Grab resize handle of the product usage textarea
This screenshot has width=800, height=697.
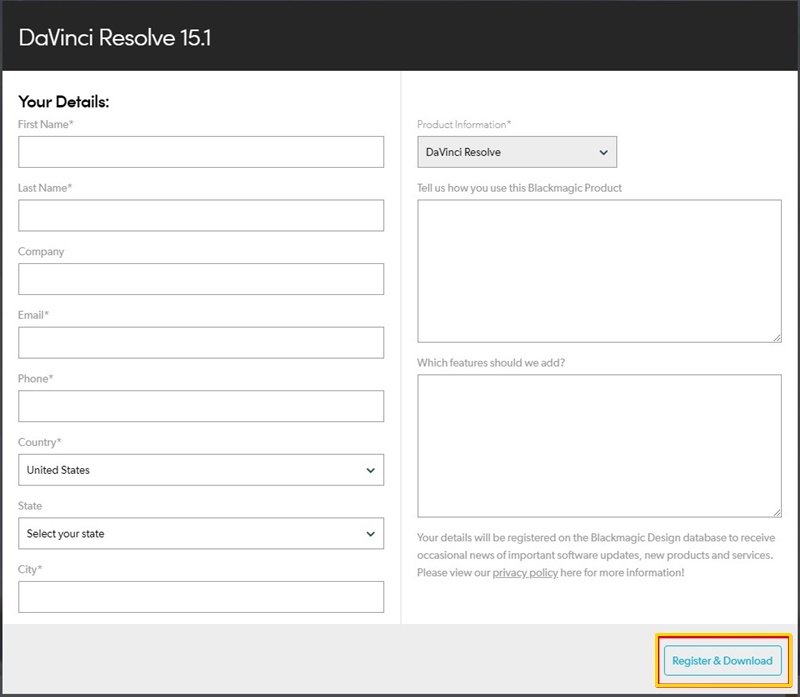pos(777,338)
